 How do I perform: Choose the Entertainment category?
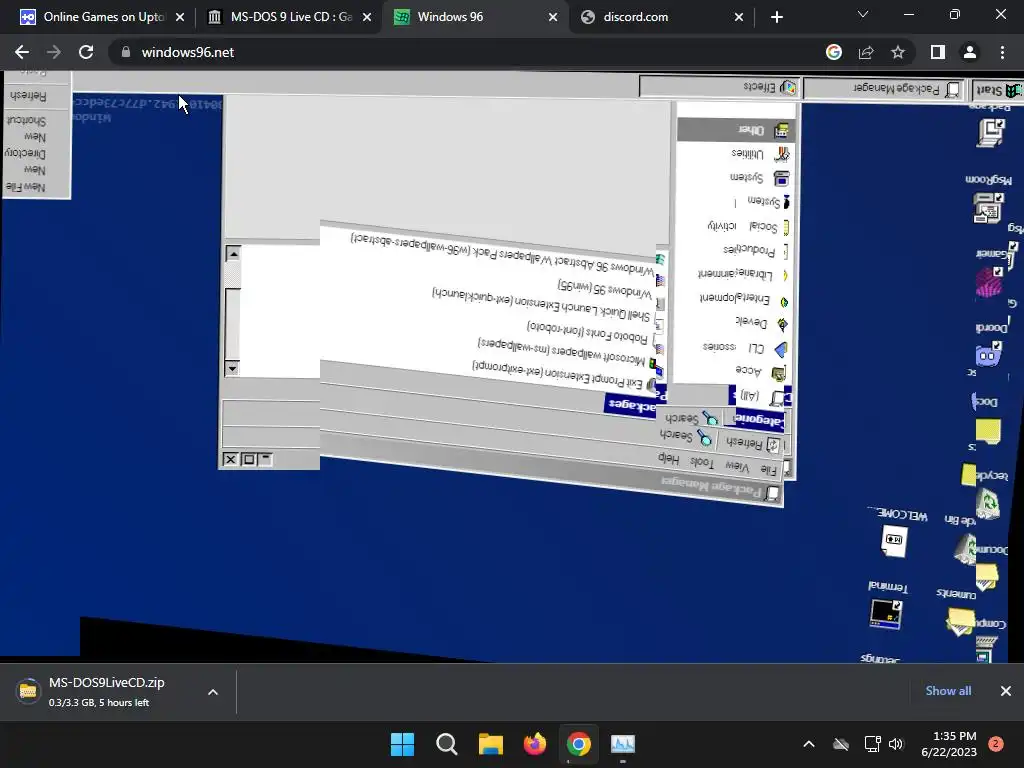[x=743, y=299]
